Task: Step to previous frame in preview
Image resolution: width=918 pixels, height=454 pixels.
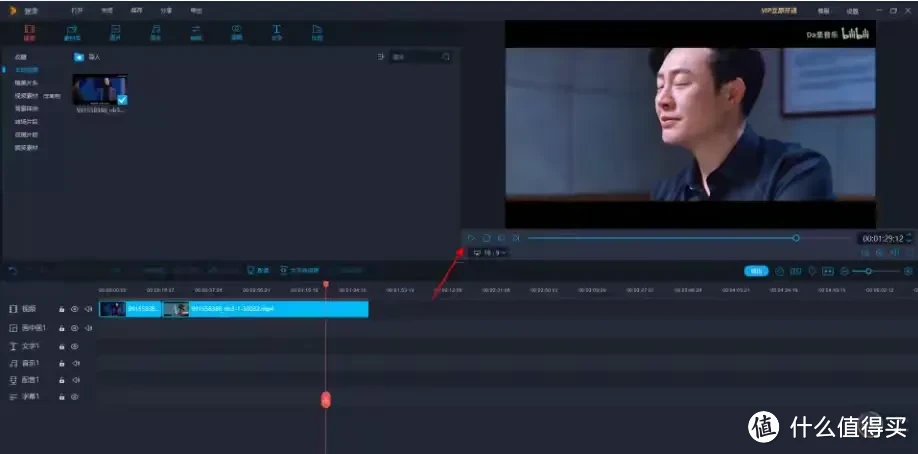Action: 501,238
